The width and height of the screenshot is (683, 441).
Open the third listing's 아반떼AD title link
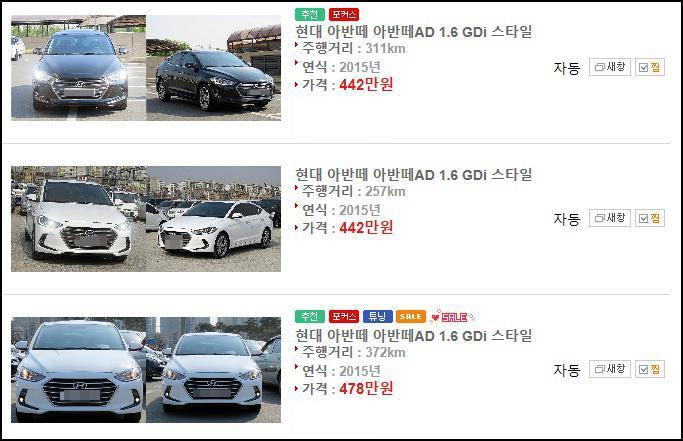(413, 336)
